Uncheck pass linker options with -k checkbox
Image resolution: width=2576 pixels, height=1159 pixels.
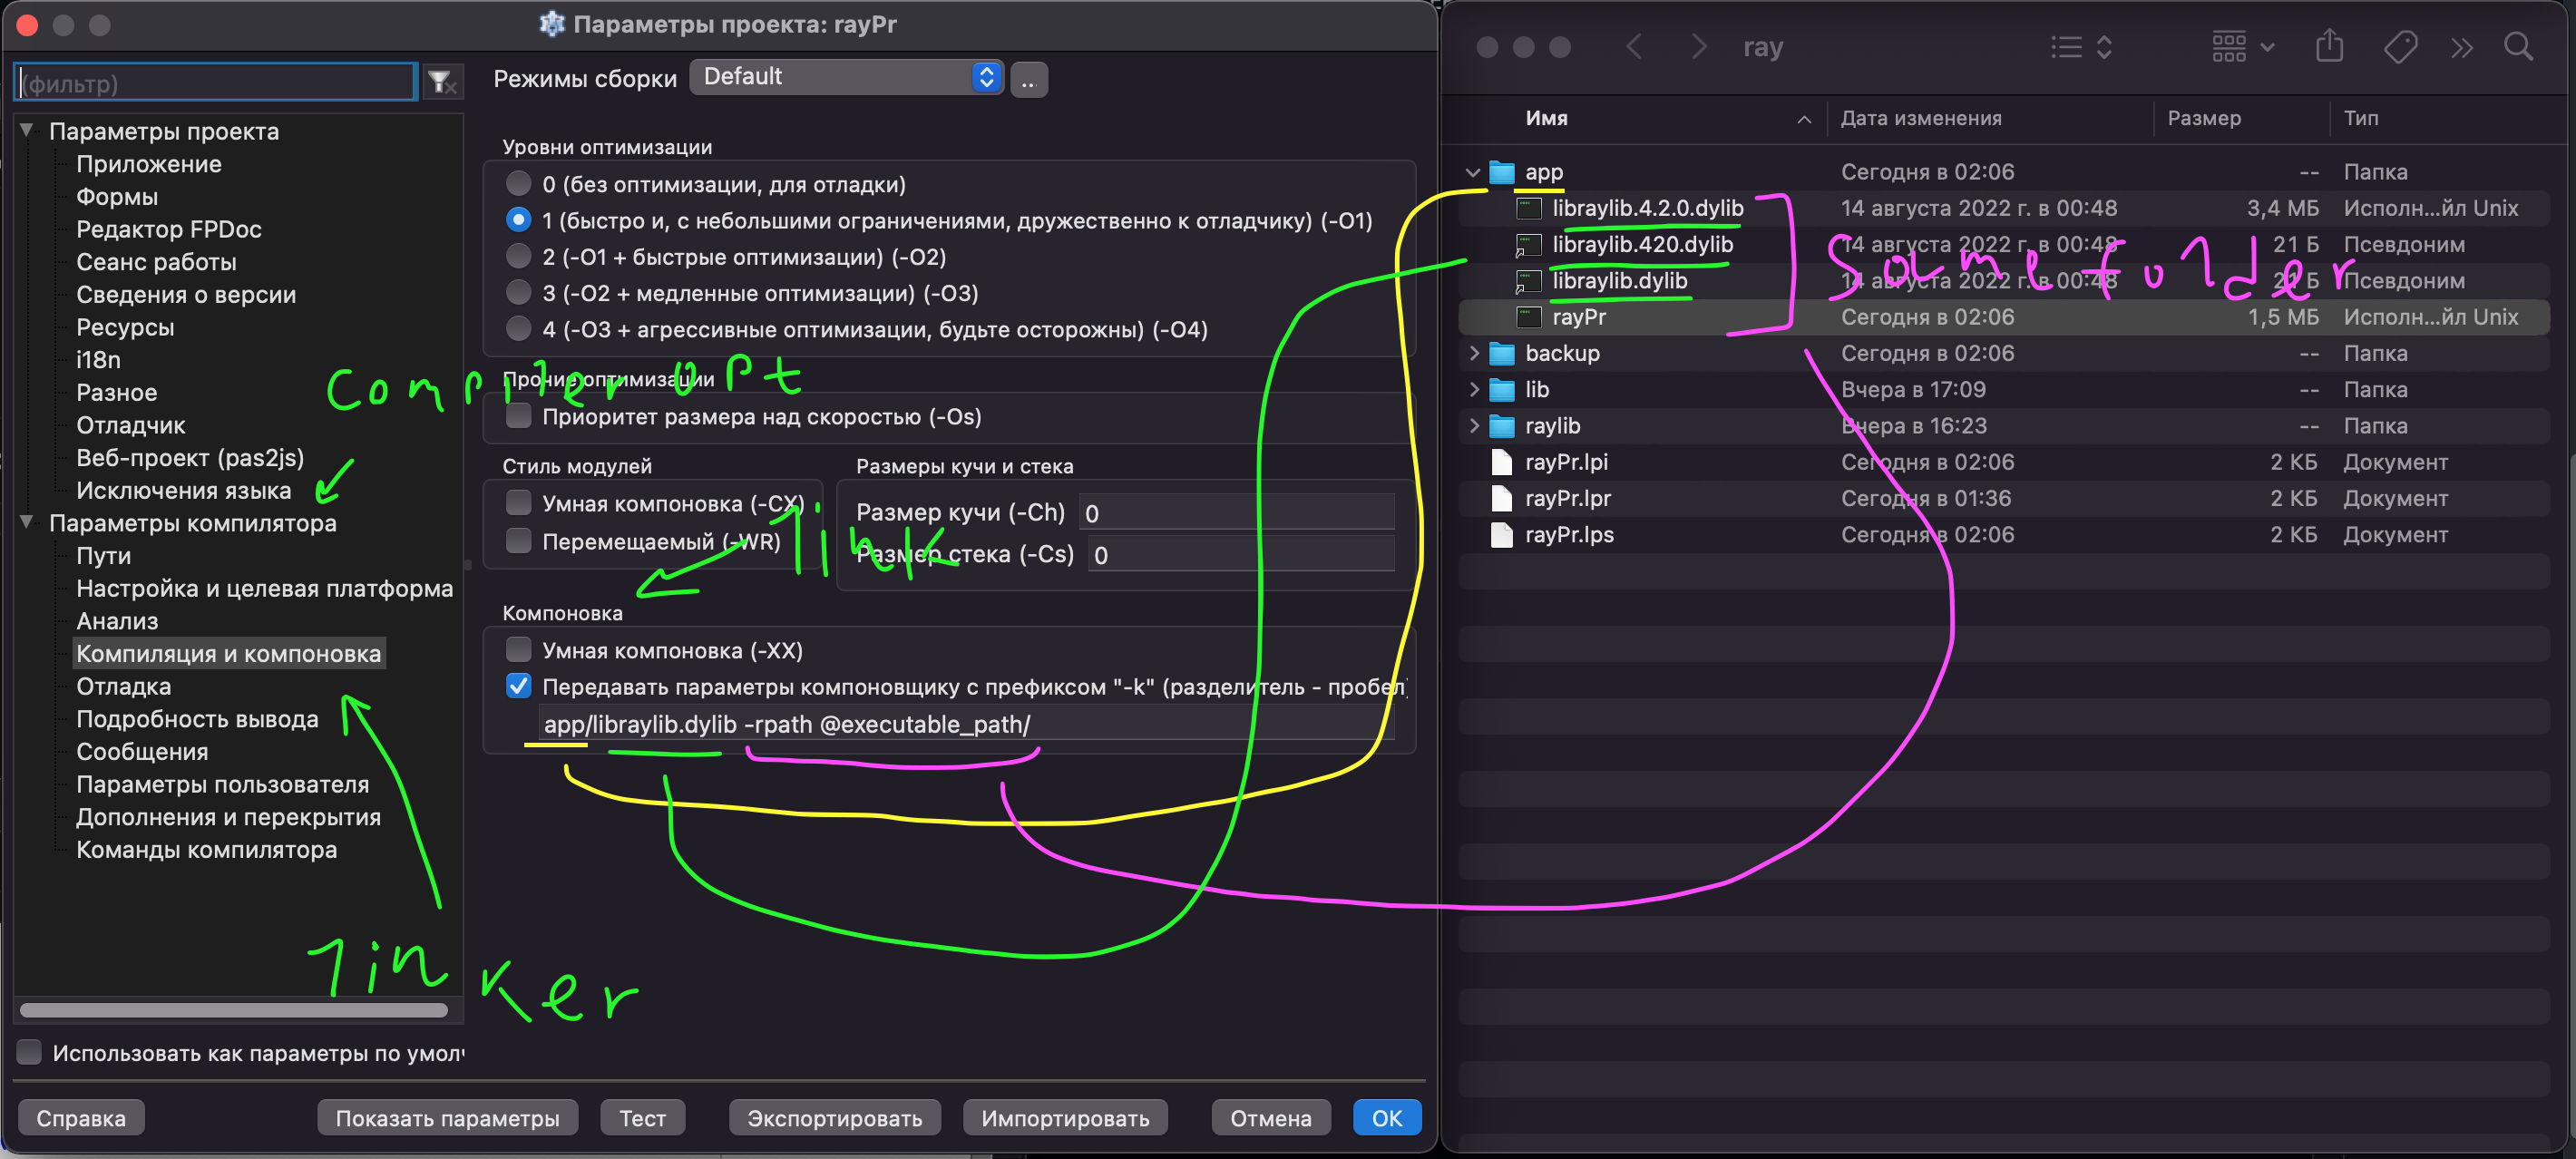pyautogui.click(x=518, y=686)
